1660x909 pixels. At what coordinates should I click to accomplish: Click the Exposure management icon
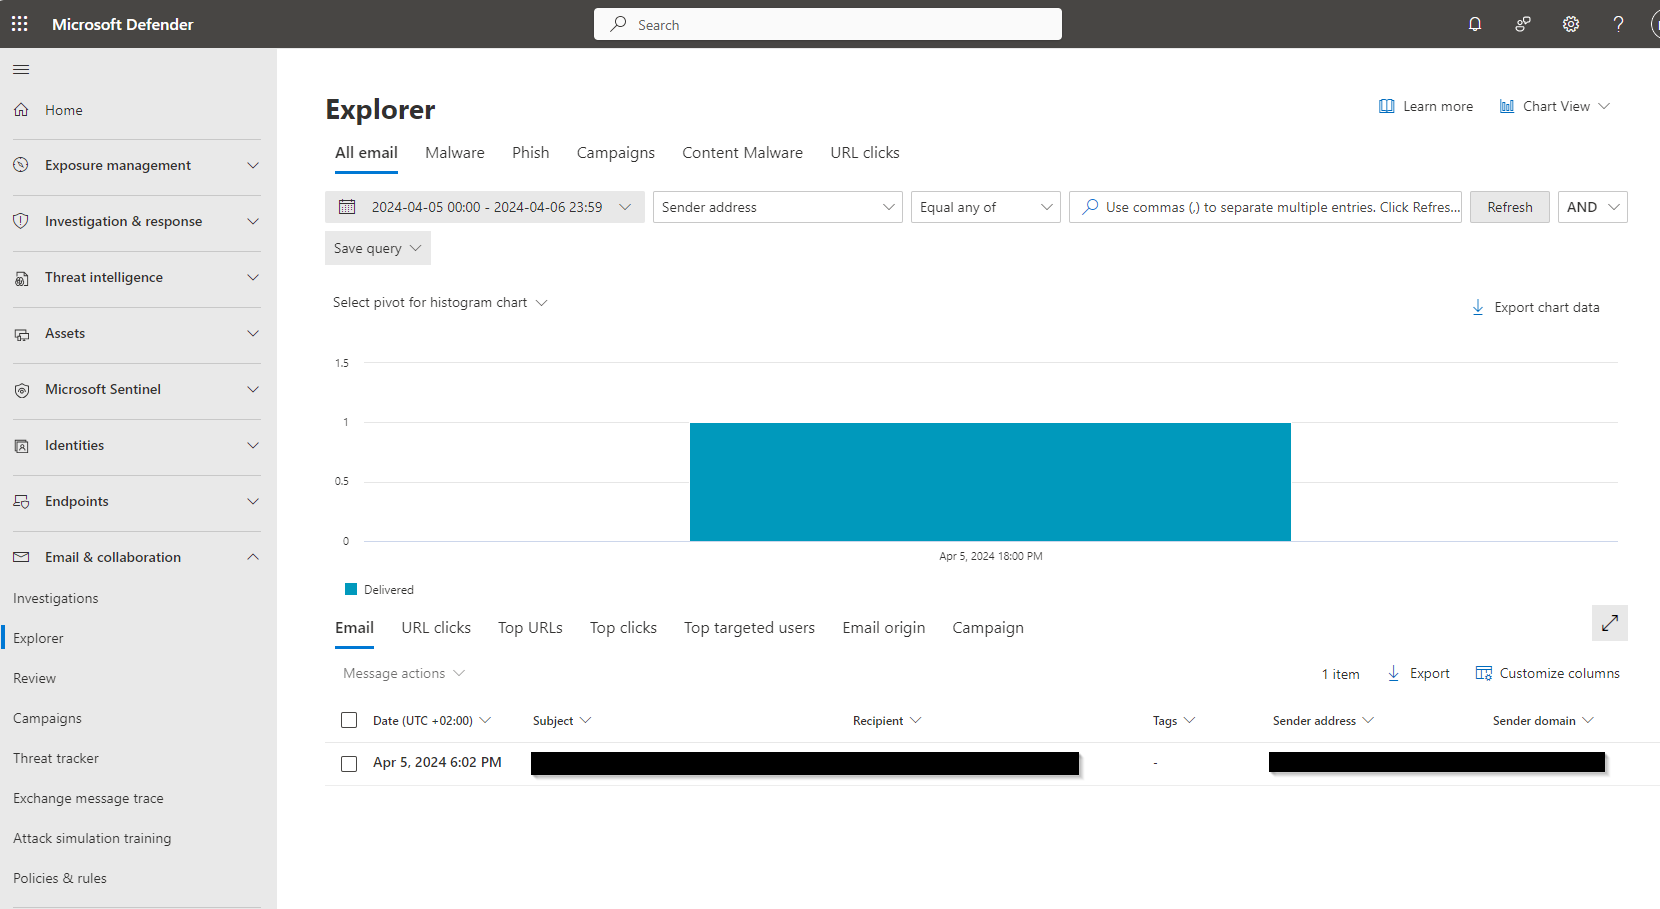21,165
